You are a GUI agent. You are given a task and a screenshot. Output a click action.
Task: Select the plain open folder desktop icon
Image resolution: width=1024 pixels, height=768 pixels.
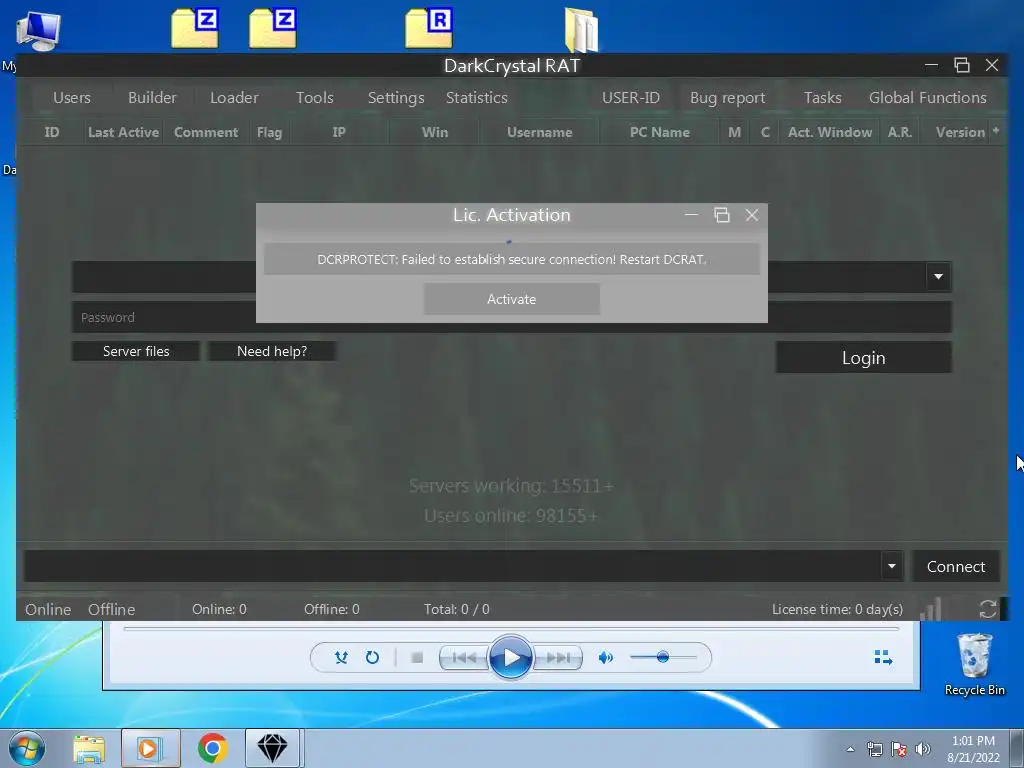581,29
